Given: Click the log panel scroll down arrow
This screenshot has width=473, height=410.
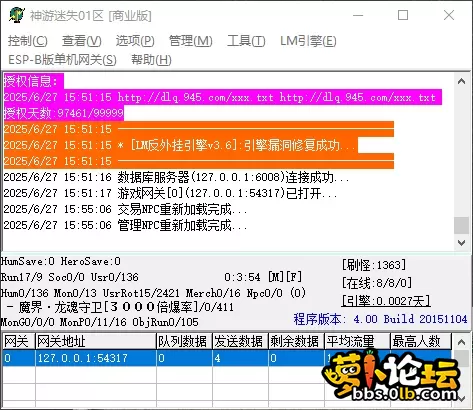Looking at the screenshot, I should [462, 243].
